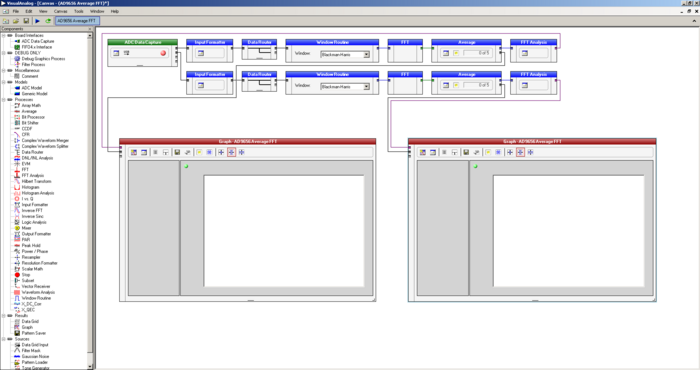
Task: Select ADC Model in Components tree
Action: [32, 88]
